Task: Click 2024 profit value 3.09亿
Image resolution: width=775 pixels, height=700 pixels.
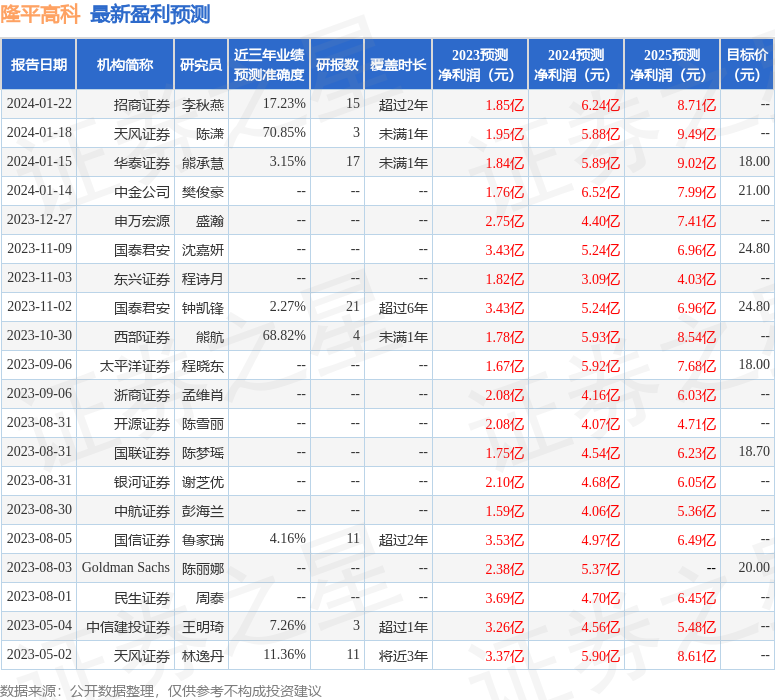Action: pos(600,279)
